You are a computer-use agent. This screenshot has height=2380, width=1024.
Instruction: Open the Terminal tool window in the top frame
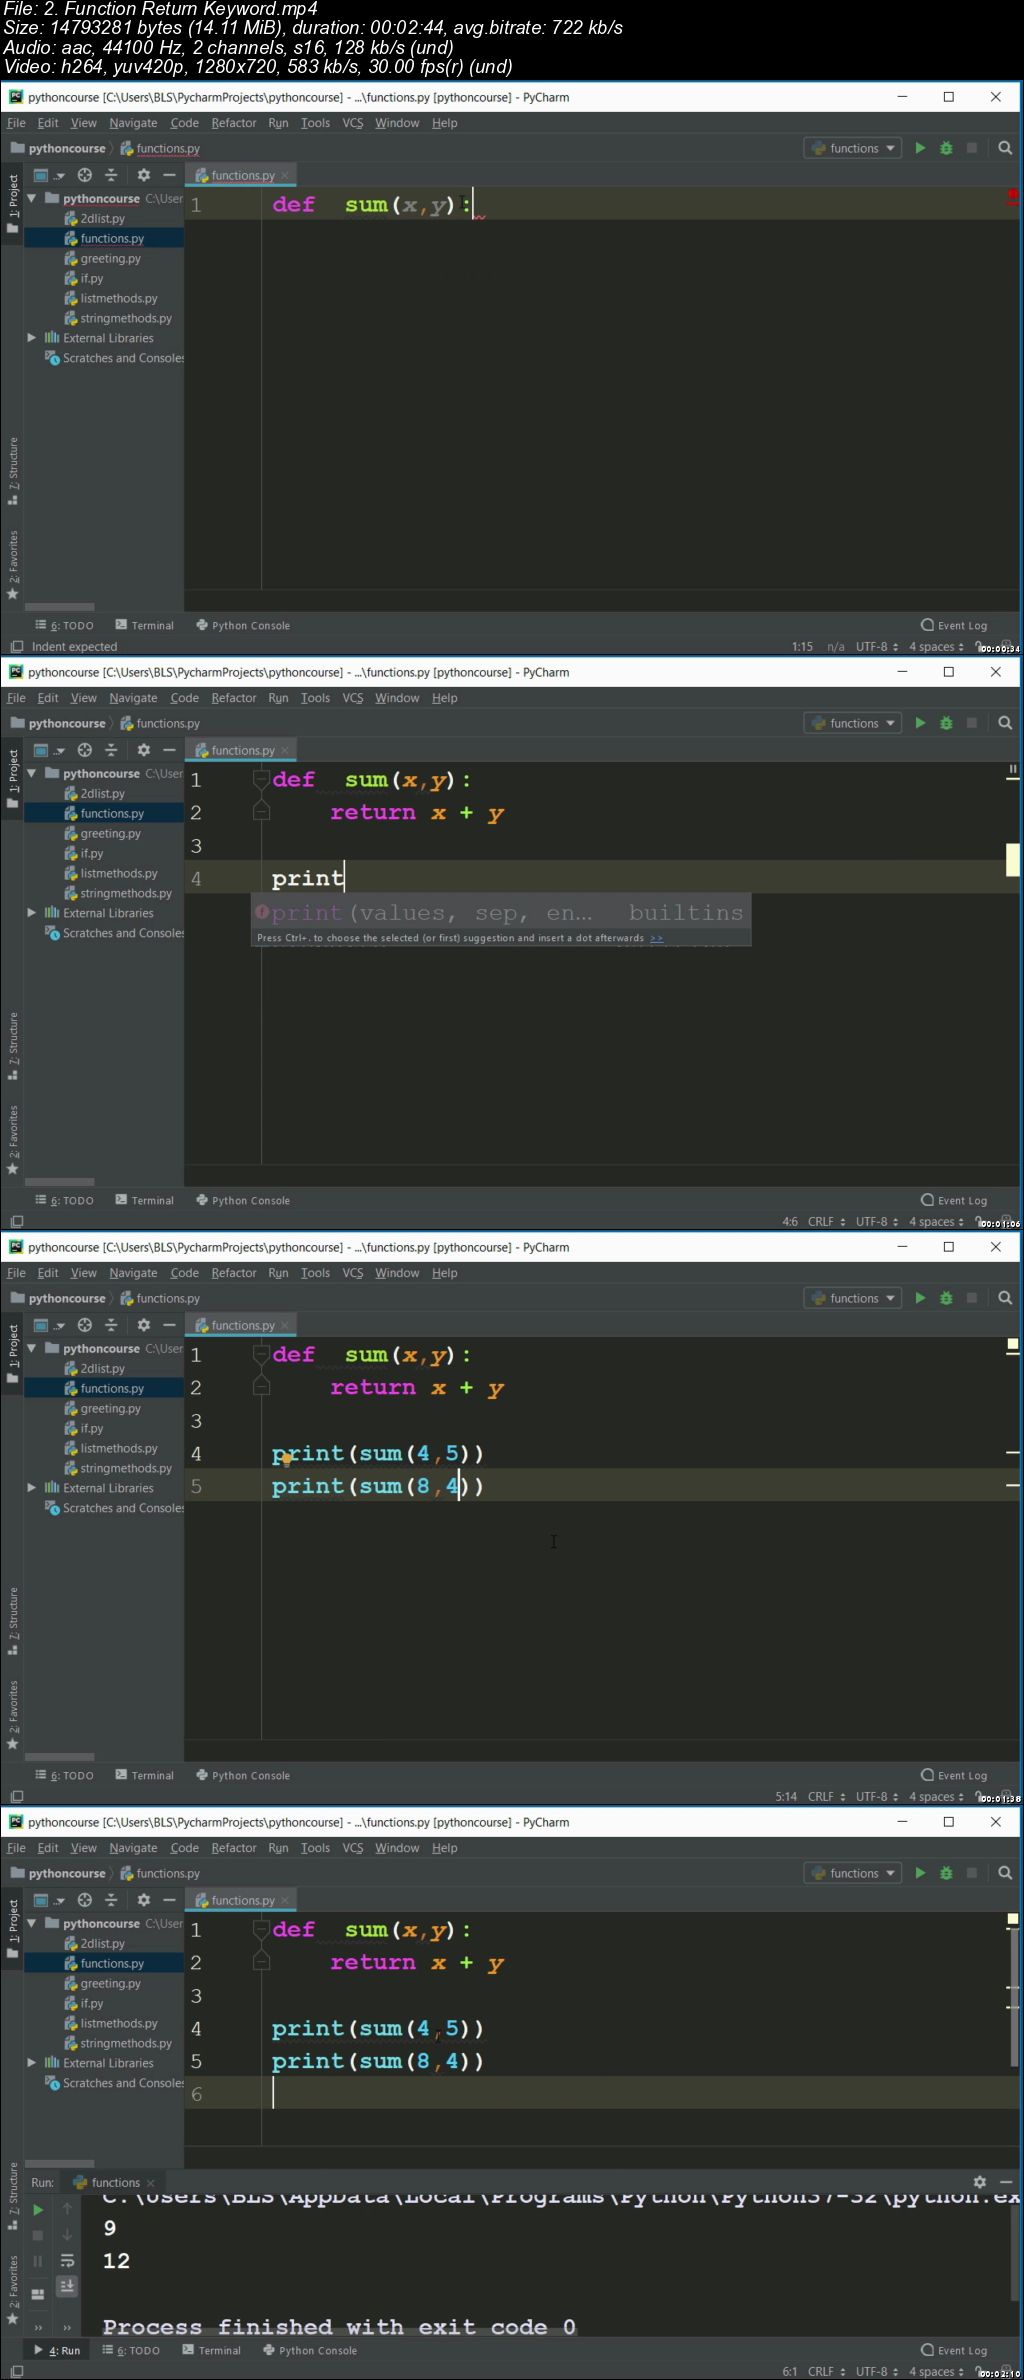pyautogui.click(x=144, y=625)
